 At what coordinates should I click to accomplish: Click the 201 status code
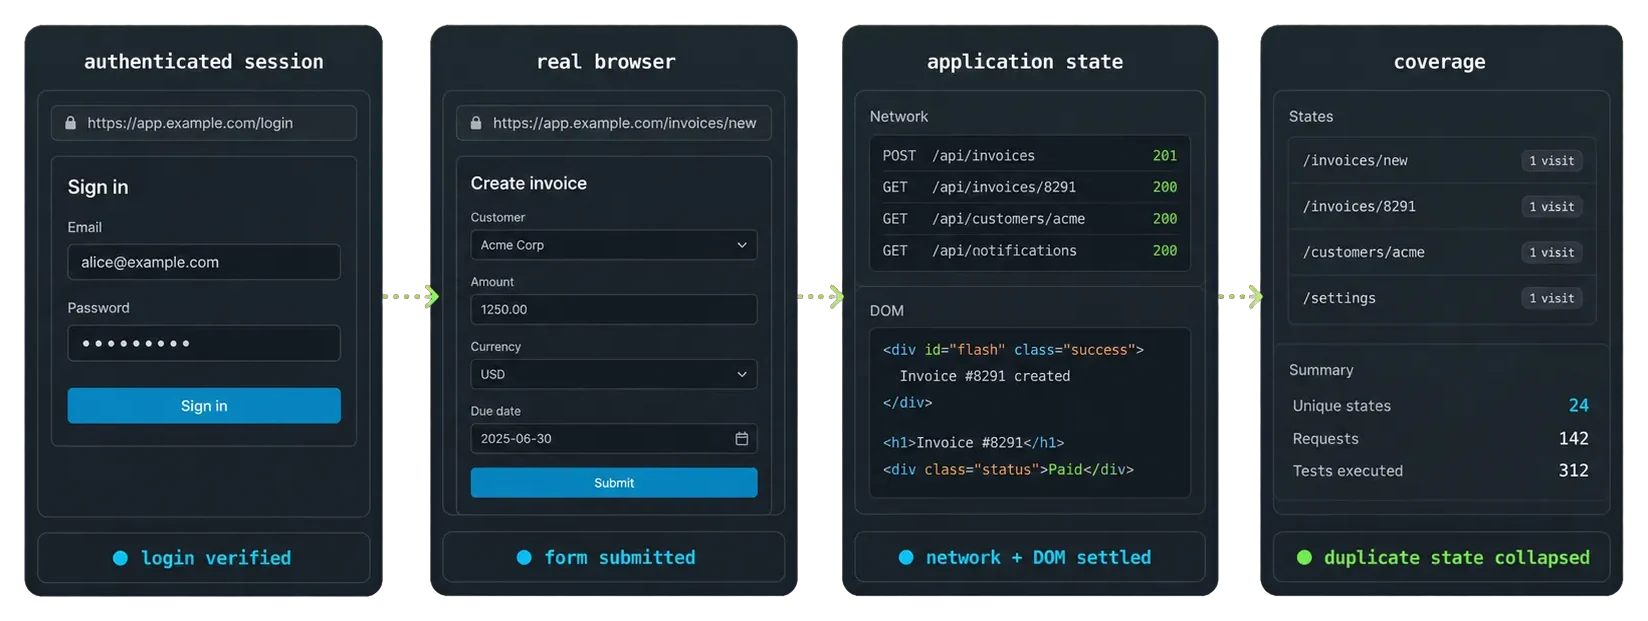pyautogui.click(x=1165, y=156)
